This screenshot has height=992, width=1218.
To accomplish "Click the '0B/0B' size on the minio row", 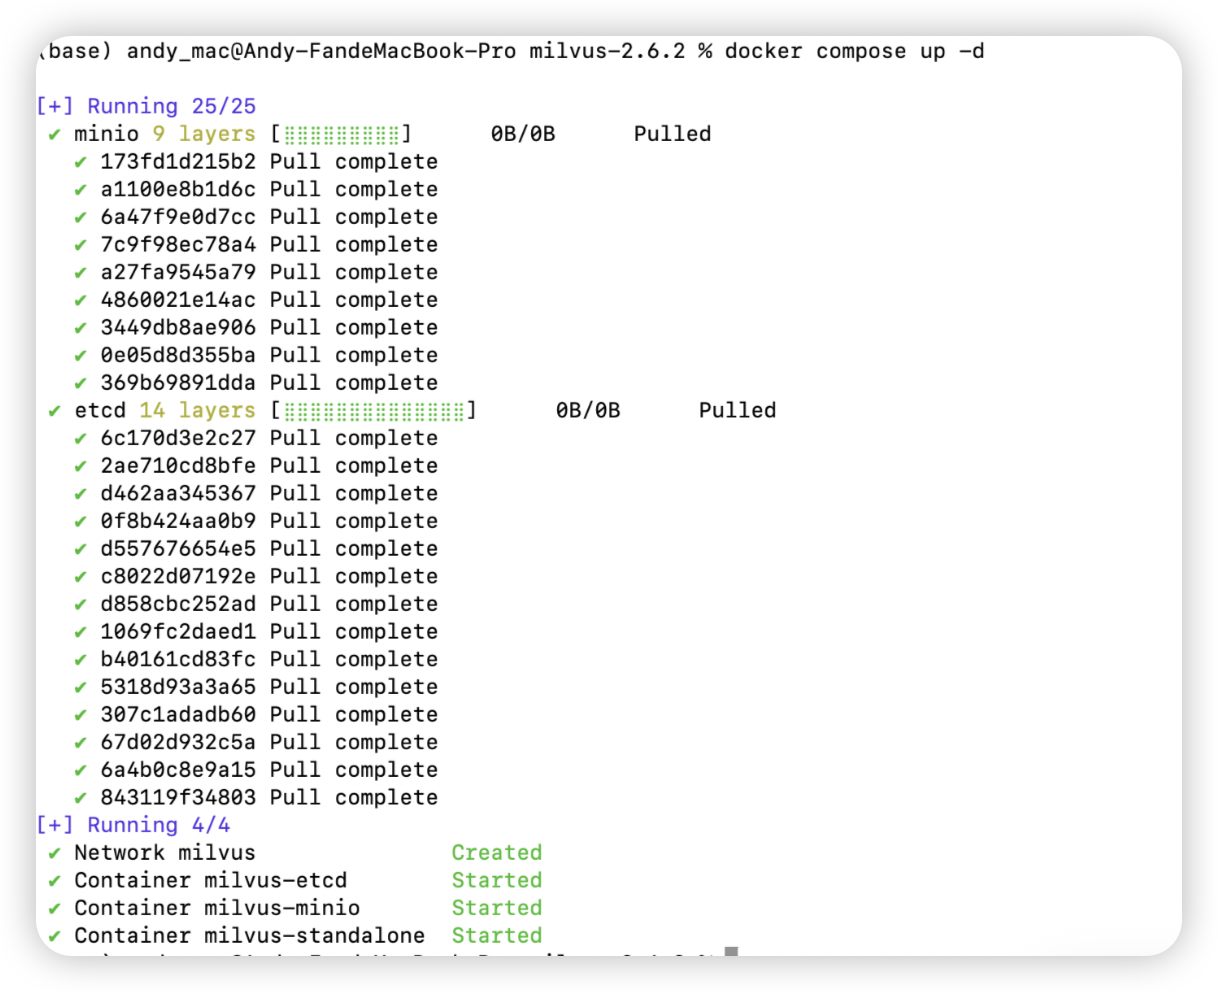I will [523, 134].
